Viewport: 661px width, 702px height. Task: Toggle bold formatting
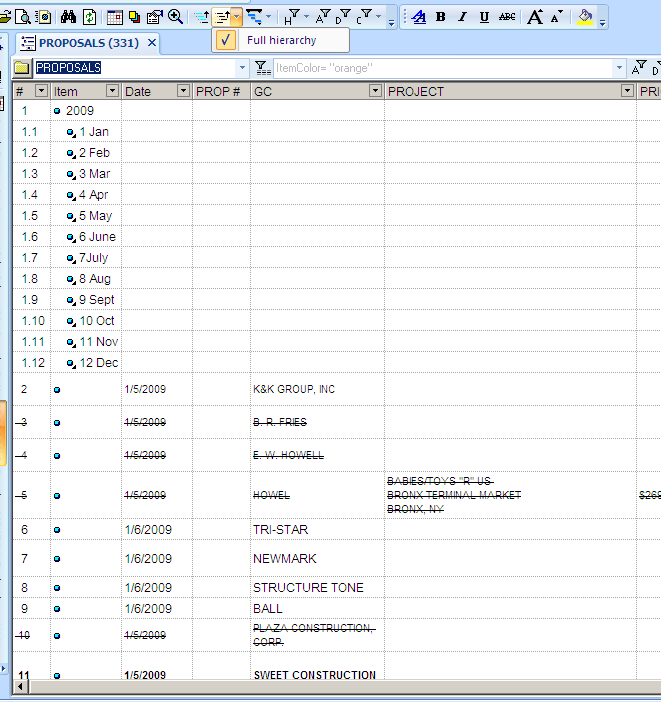[441, 17]
